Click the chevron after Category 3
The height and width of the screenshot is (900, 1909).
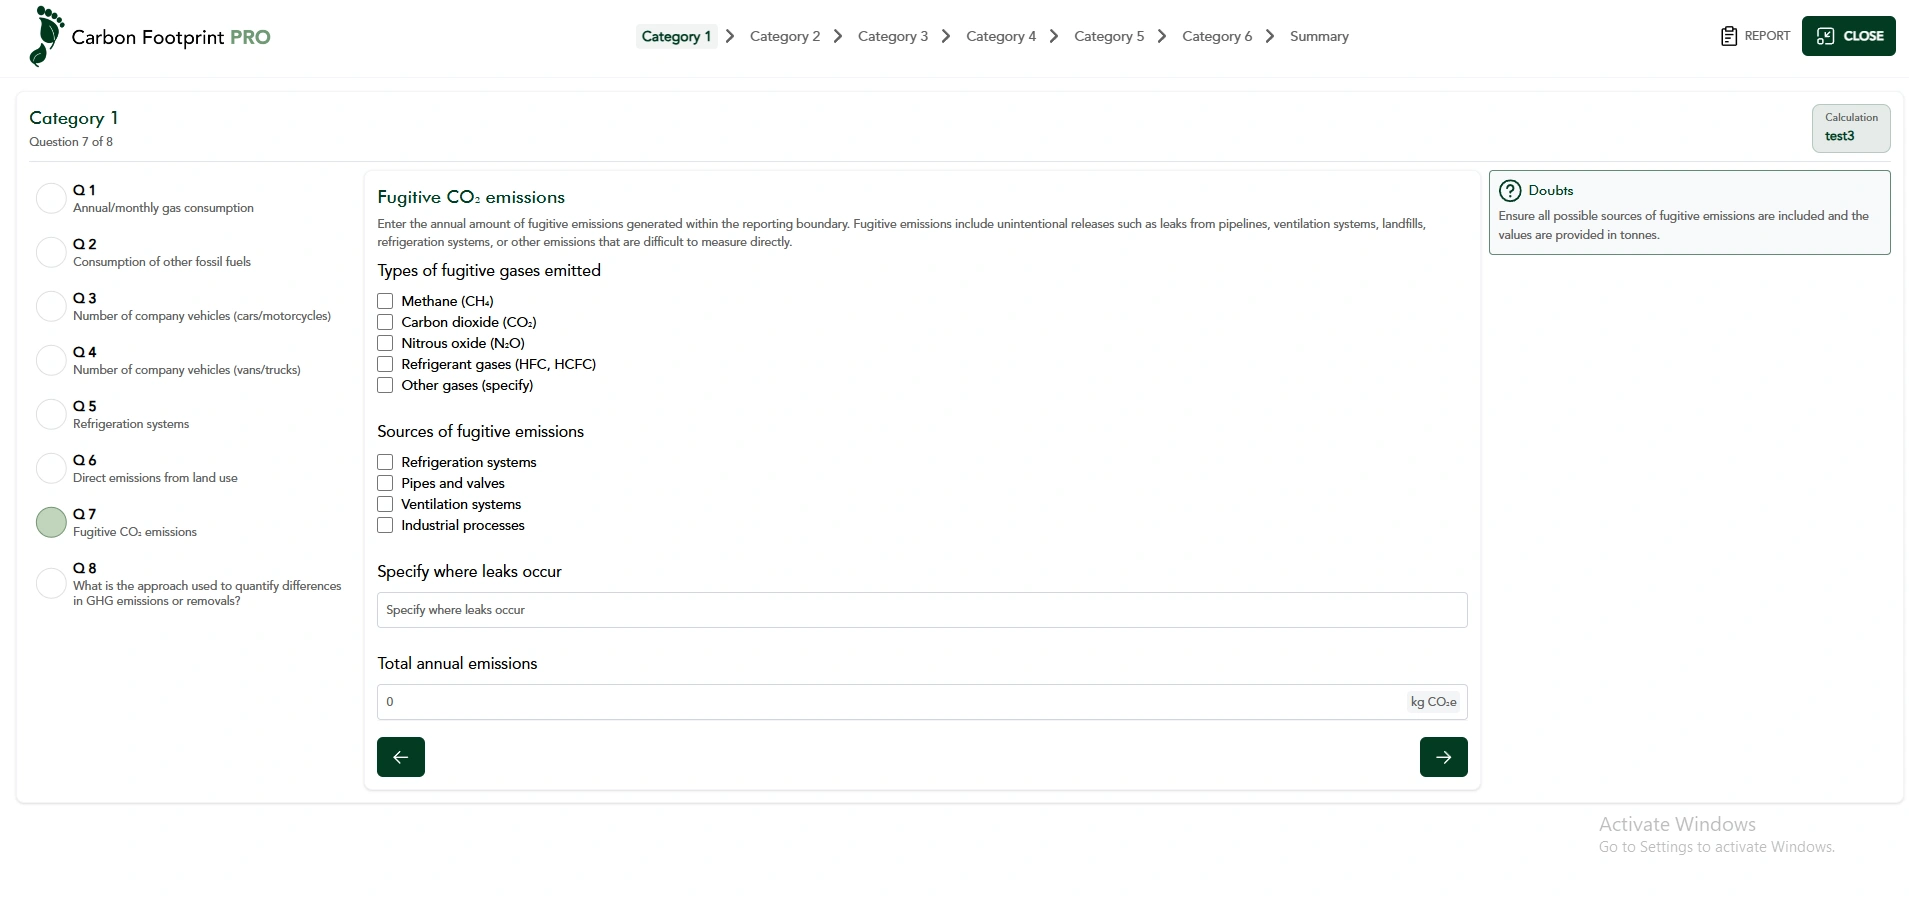[946, 36]
